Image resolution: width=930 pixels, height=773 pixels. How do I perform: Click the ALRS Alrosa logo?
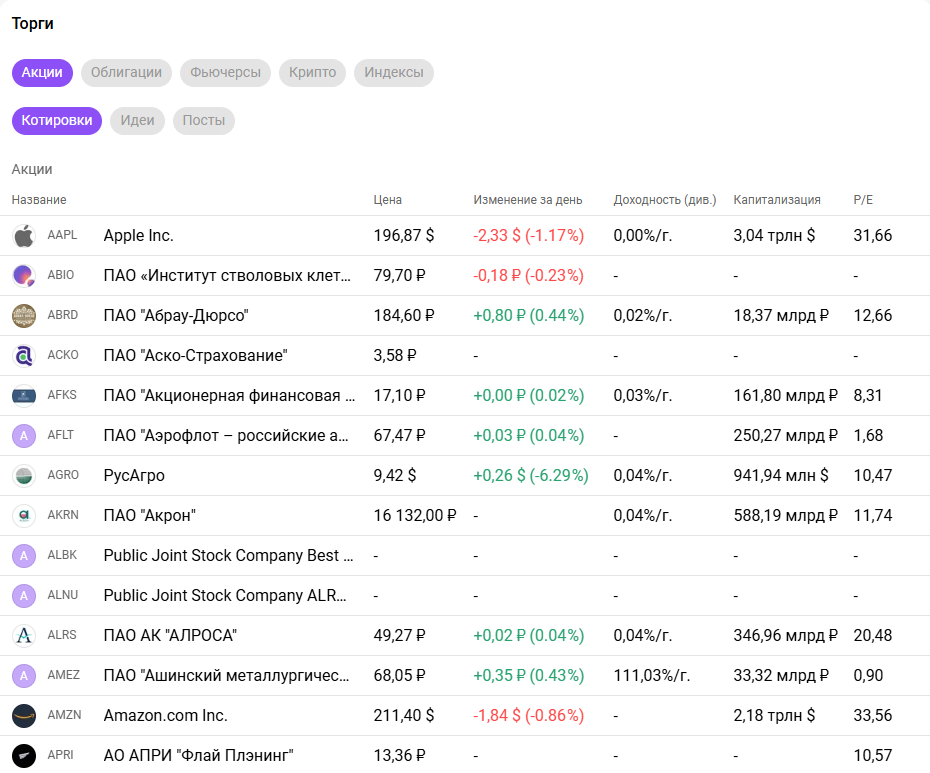(x=24, y=635)
